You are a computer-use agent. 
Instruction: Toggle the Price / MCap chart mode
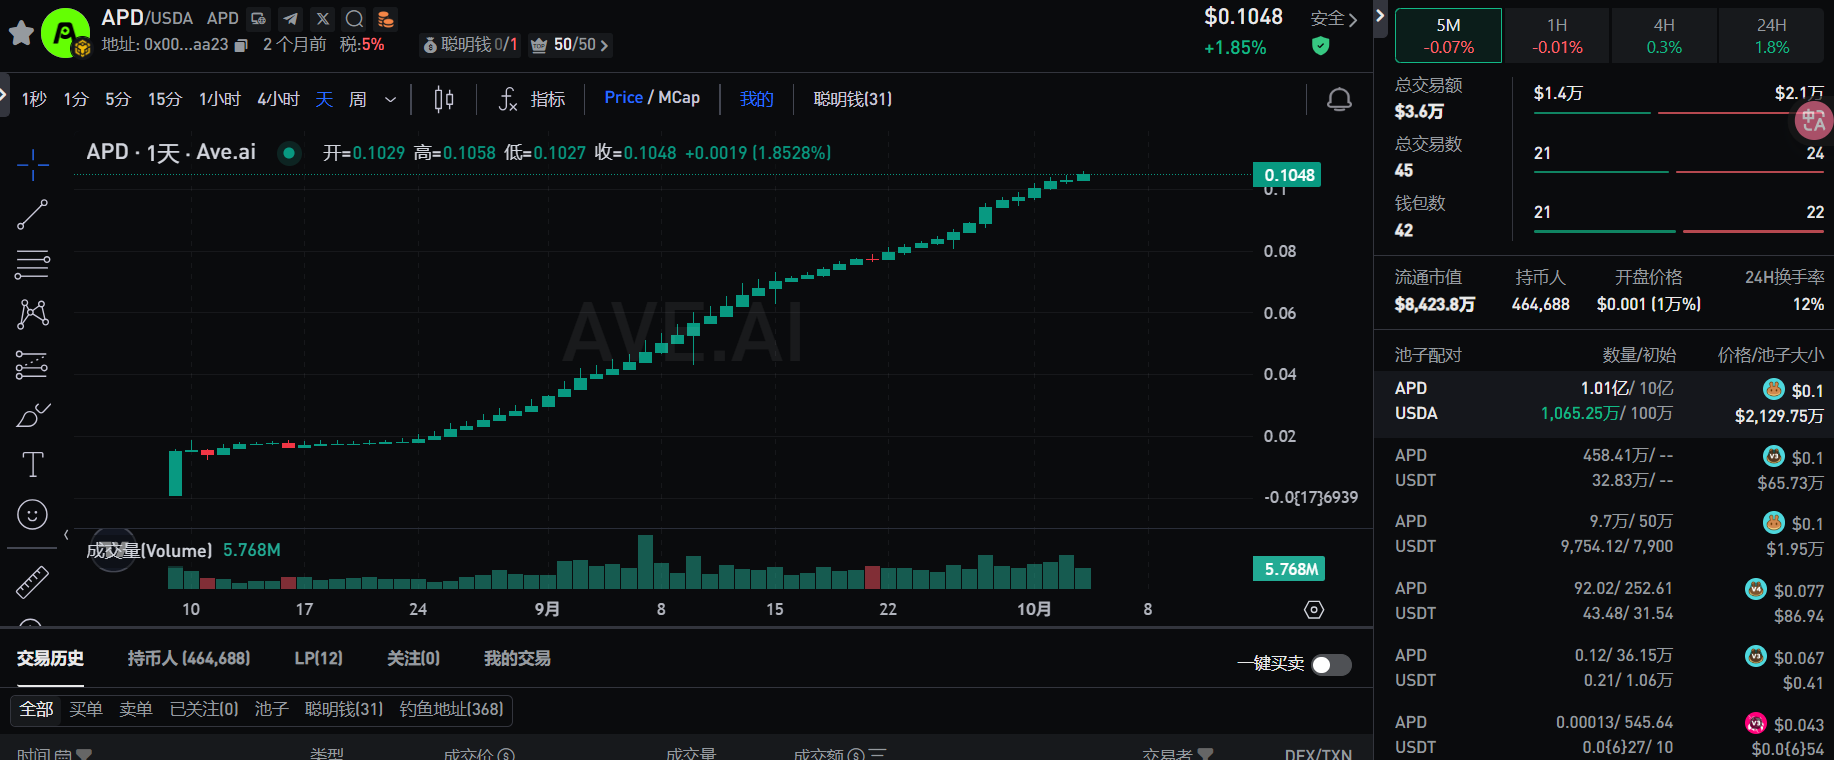(652, 98)
